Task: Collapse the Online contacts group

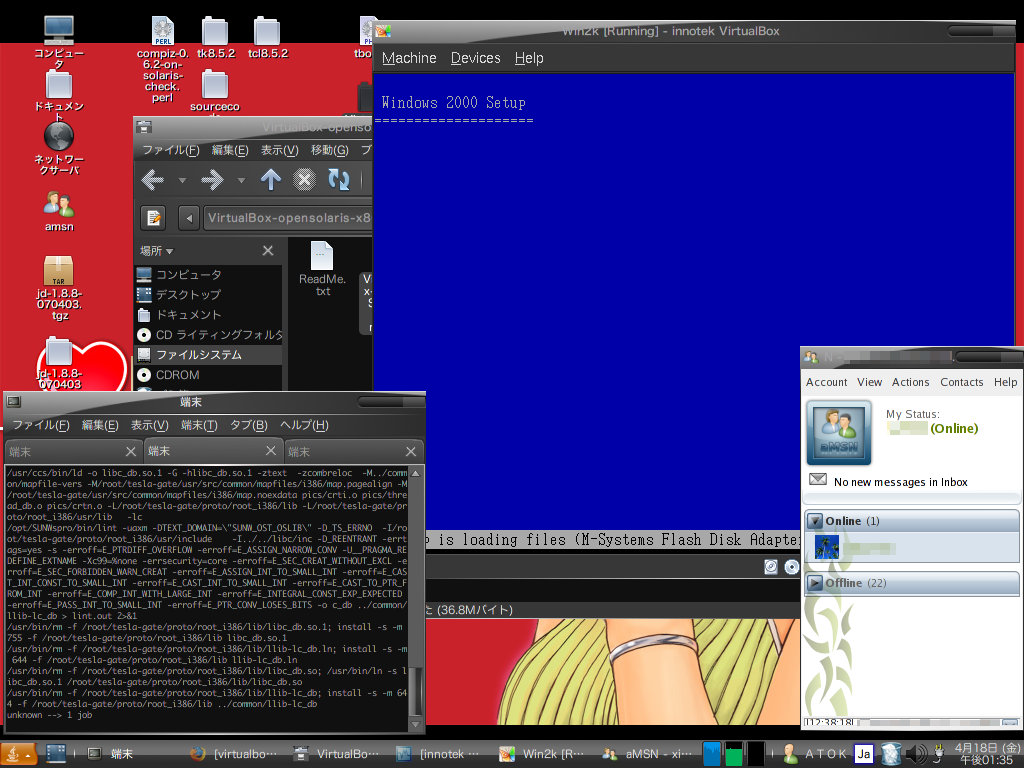Action: (x=815, y=521)
